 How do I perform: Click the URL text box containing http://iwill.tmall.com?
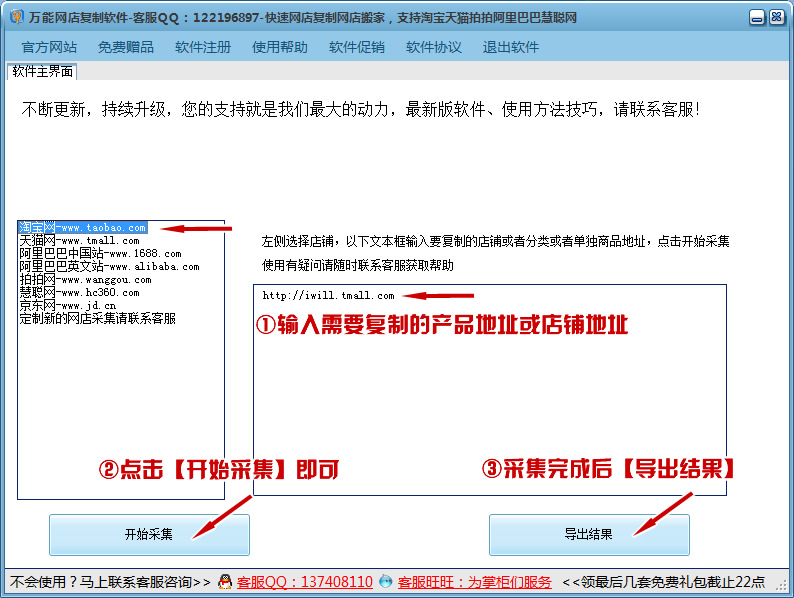[490, 390]
